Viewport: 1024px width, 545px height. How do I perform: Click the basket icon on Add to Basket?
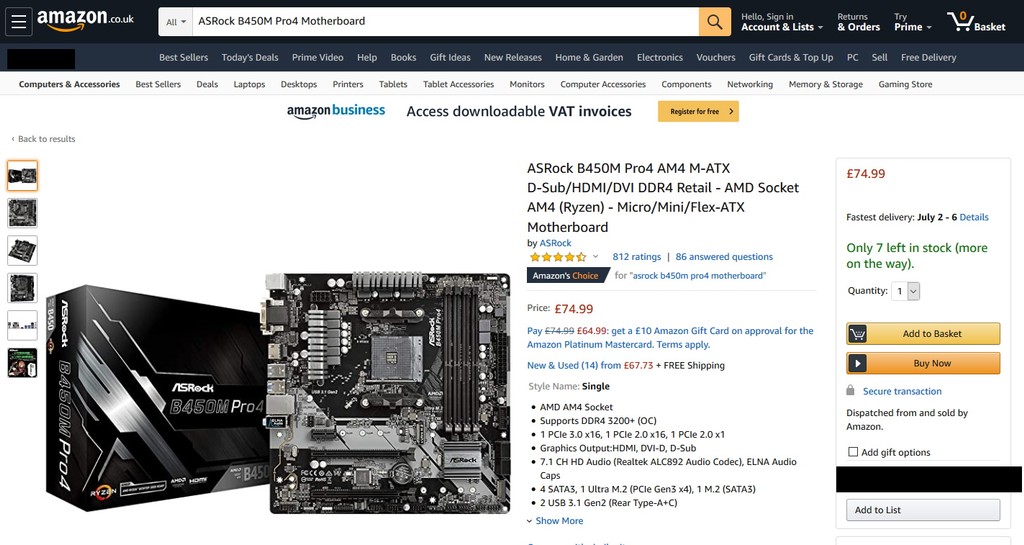[x=857, y=334]
